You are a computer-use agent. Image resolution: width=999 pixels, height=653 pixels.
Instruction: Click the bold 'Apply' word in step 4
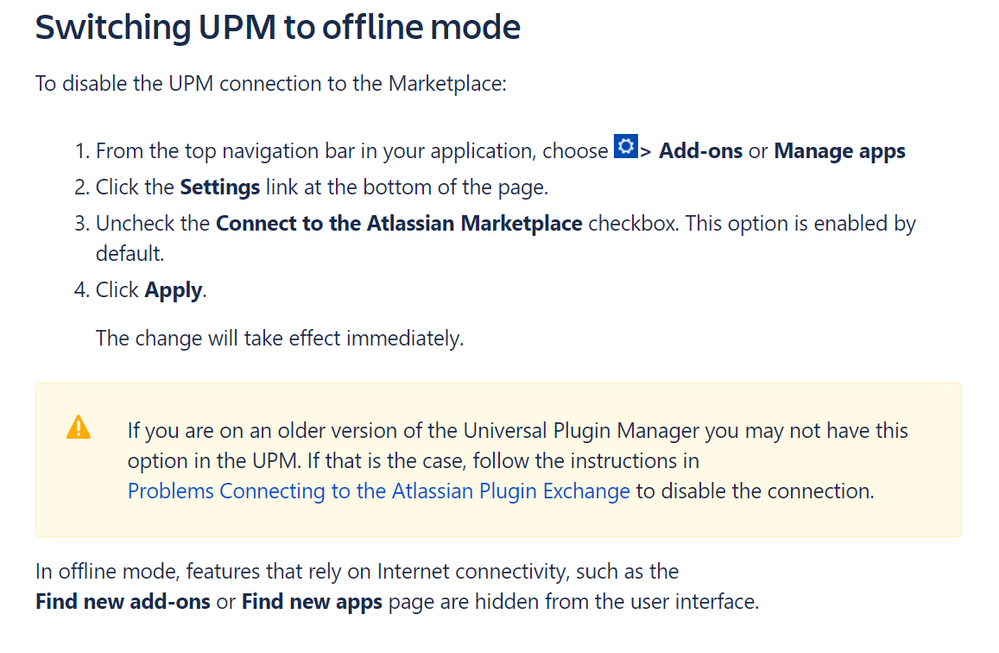pos(174,290)
